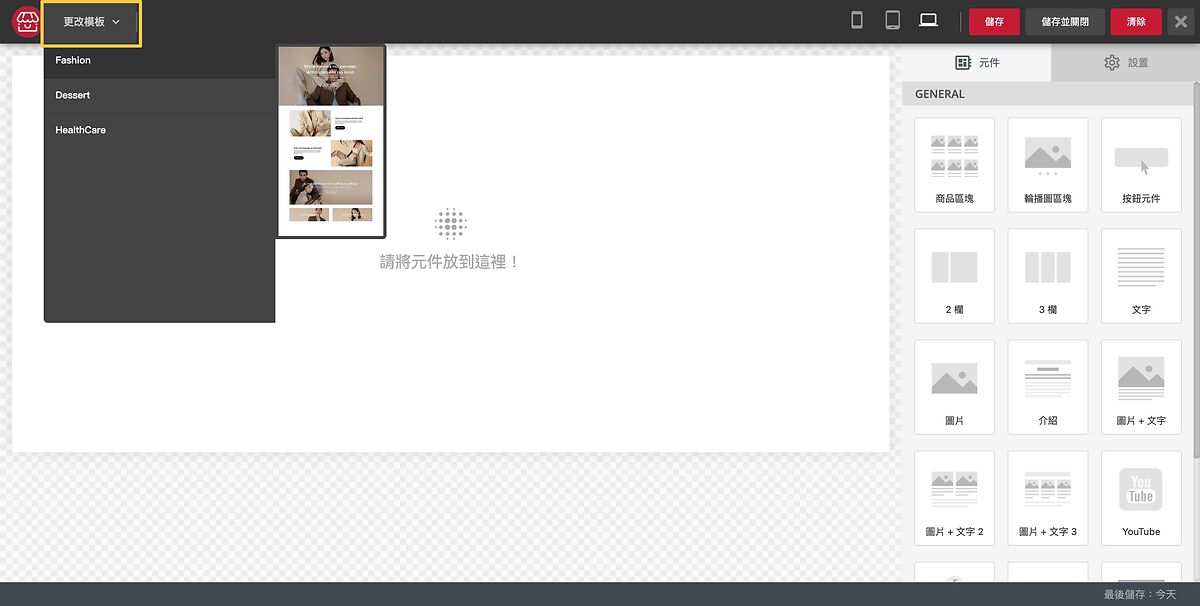Switch to the 設置 settings tab

(1126, 63)
